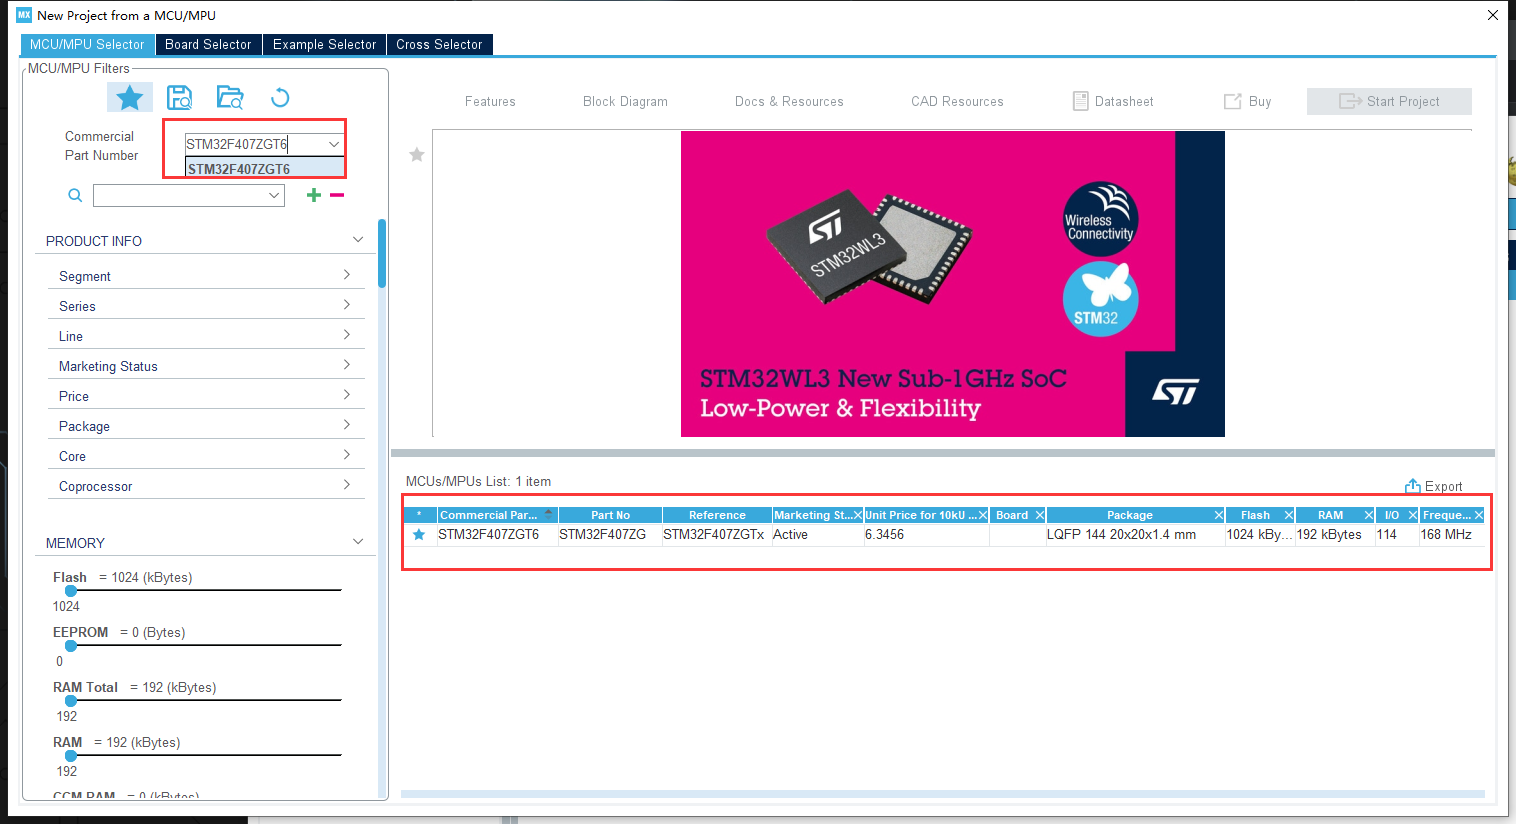Click the EEPROM slider handle
Screen dimensions: 1516x824
(x=71, y=646)
